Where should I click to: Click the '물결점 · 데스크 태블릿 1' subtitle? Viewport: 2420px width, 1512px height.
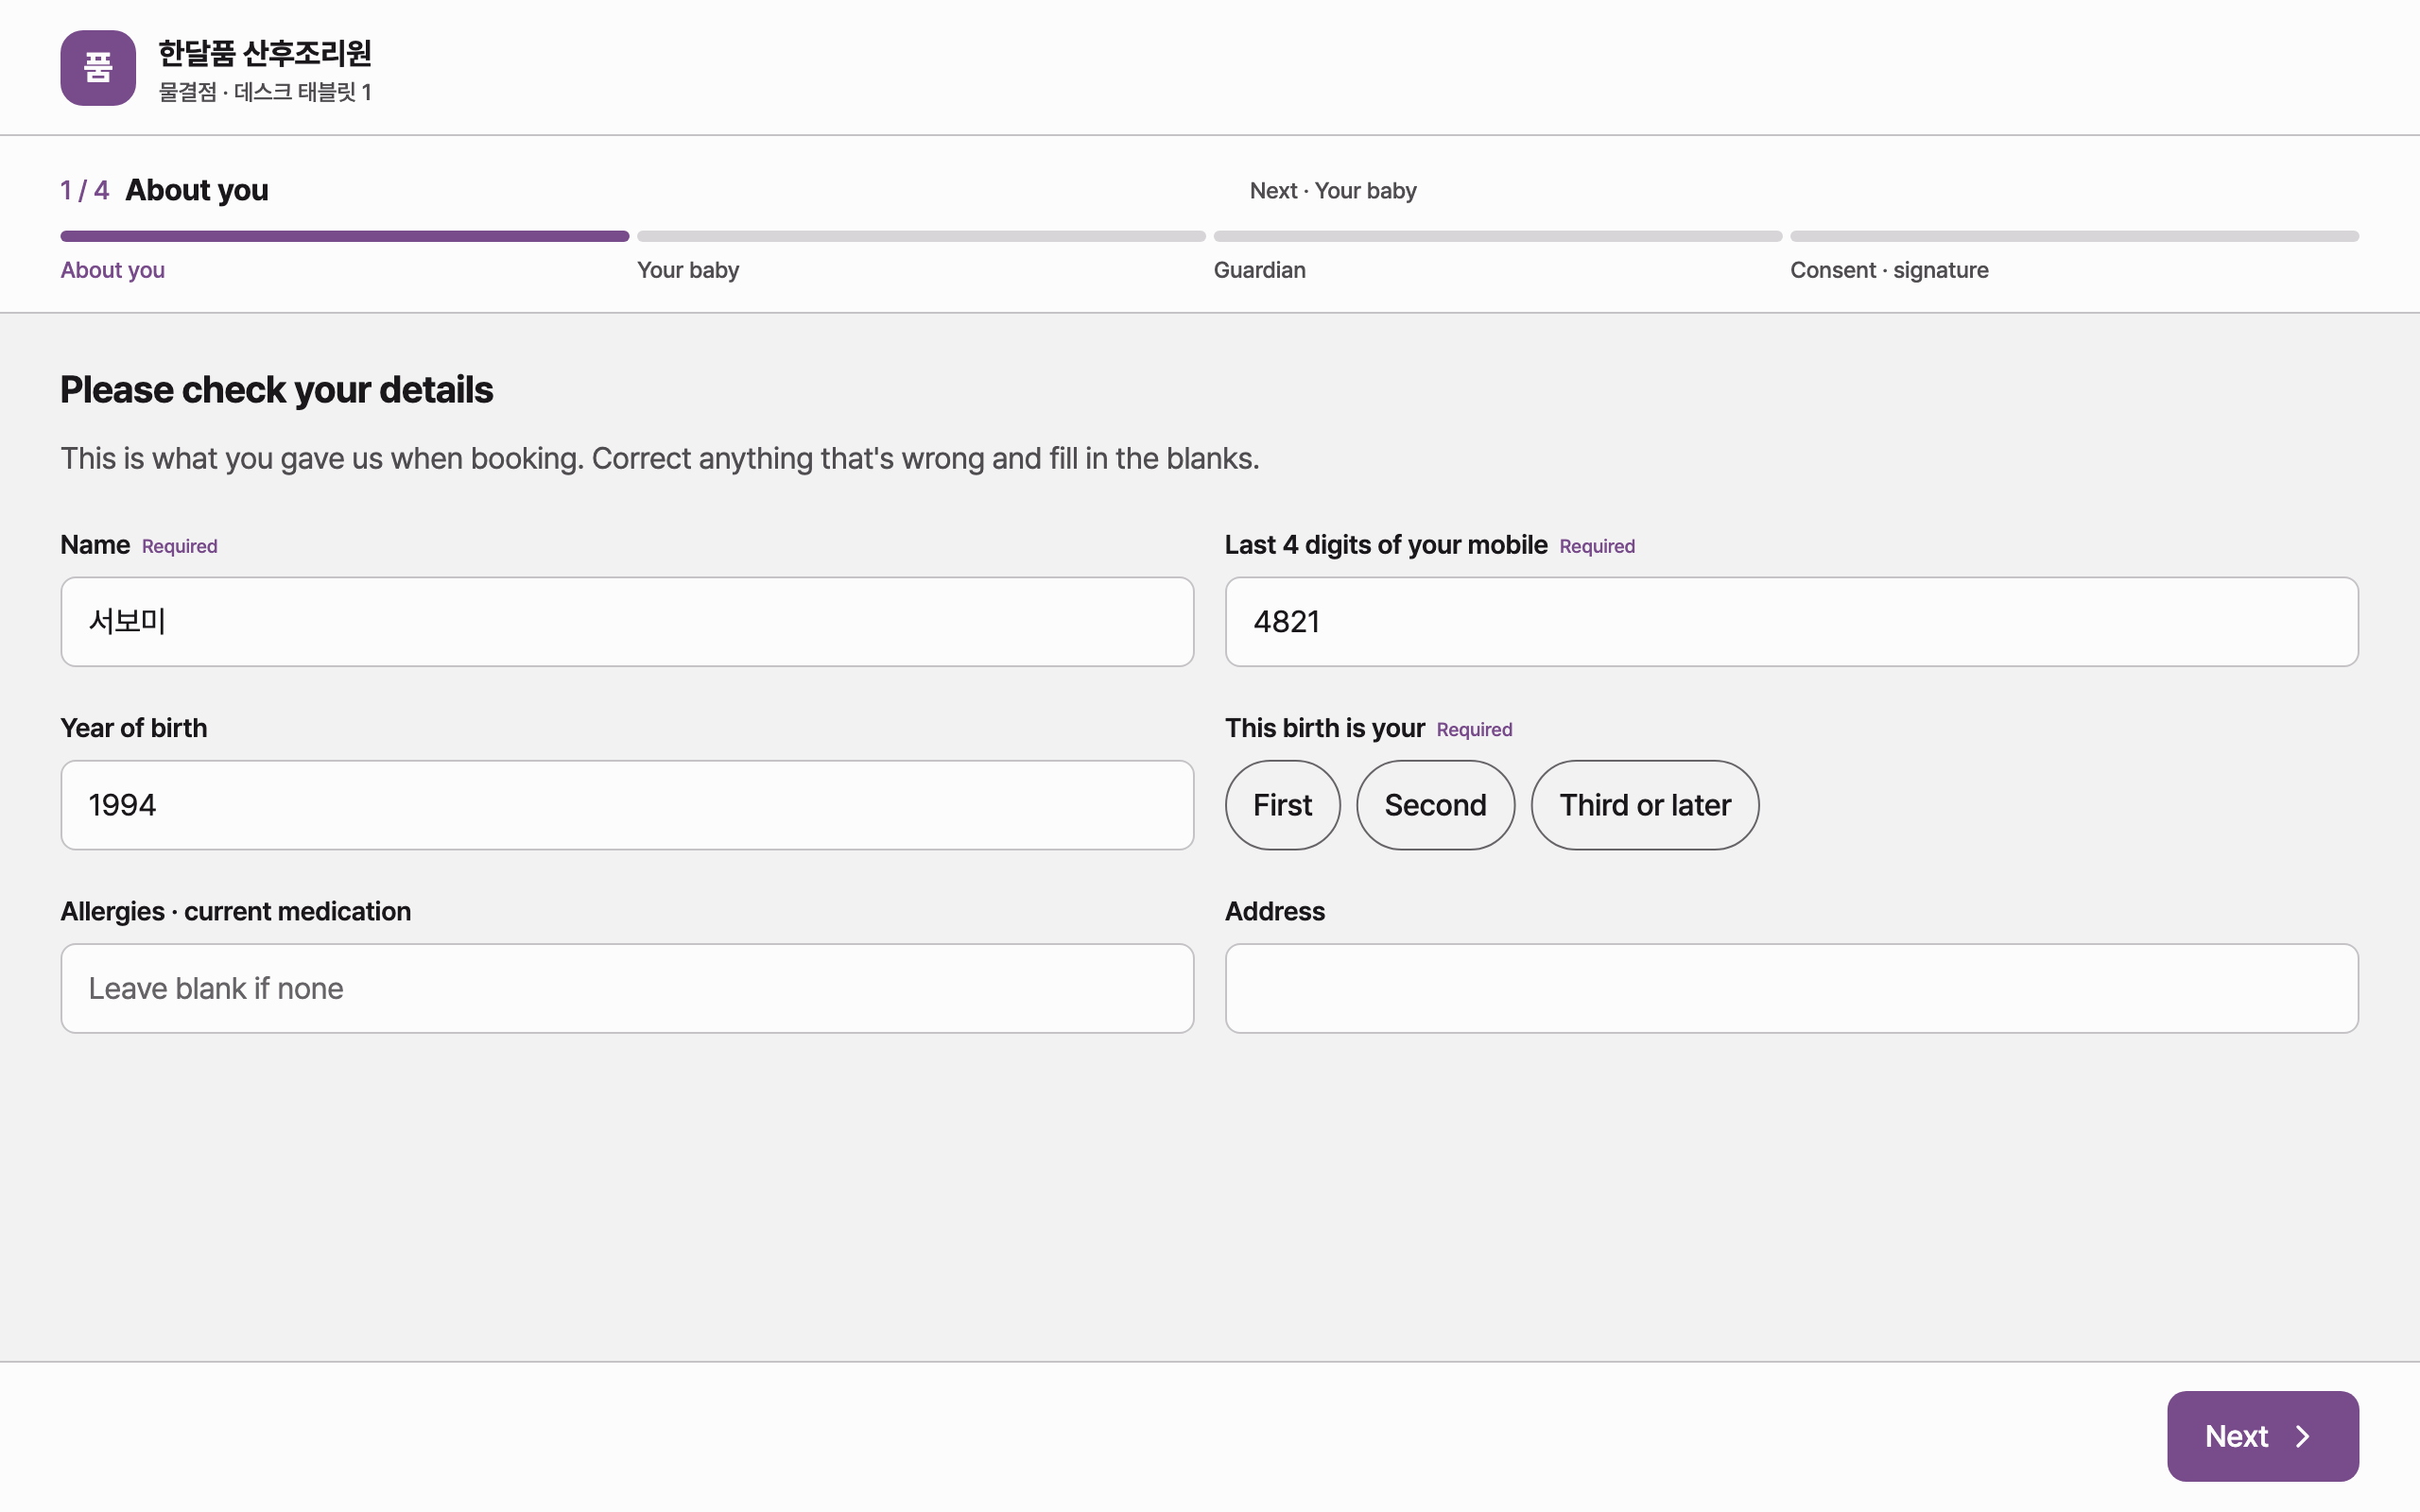(265, 92)
